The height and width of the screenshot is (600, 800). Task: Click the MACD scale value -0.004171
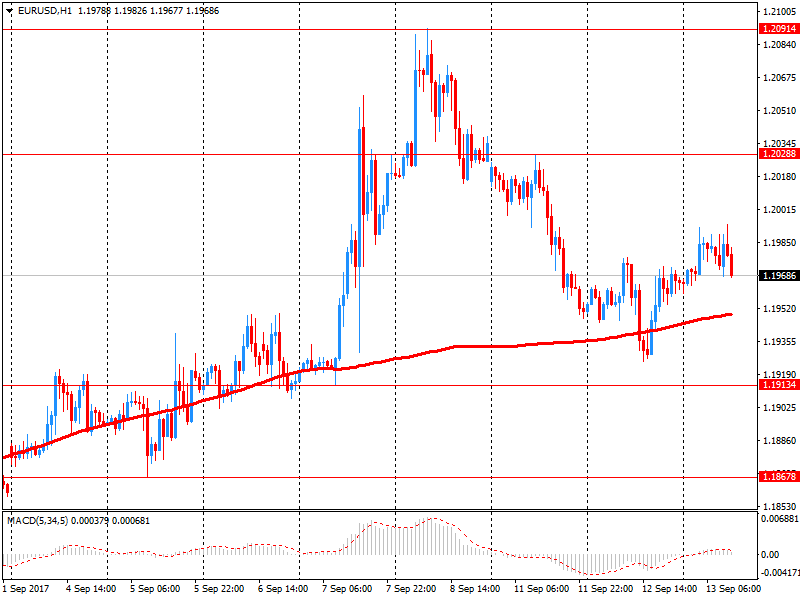[x=780, y=572]
